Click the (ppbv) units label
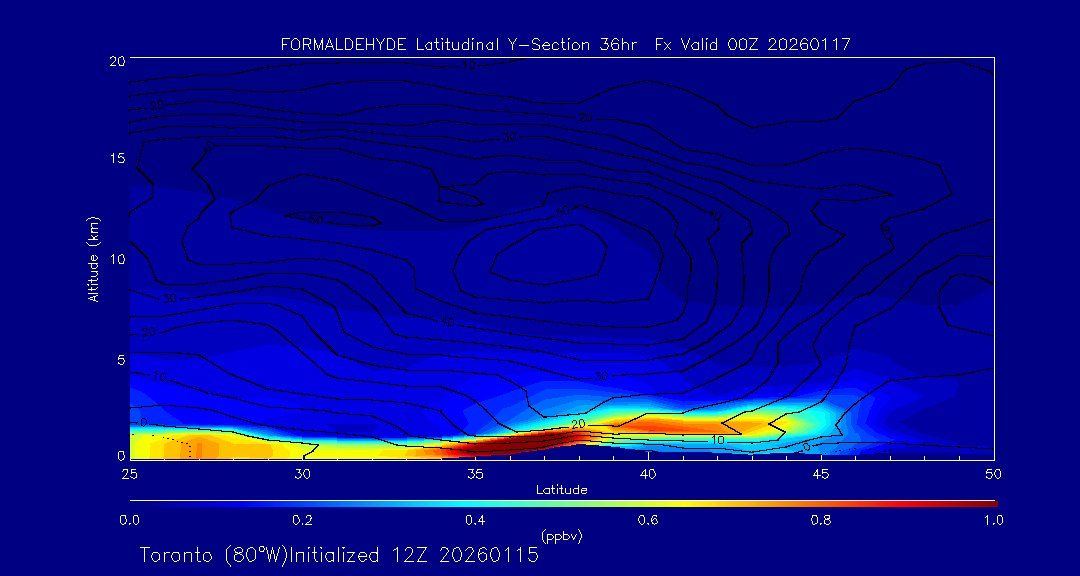 (x=561, y=536)
